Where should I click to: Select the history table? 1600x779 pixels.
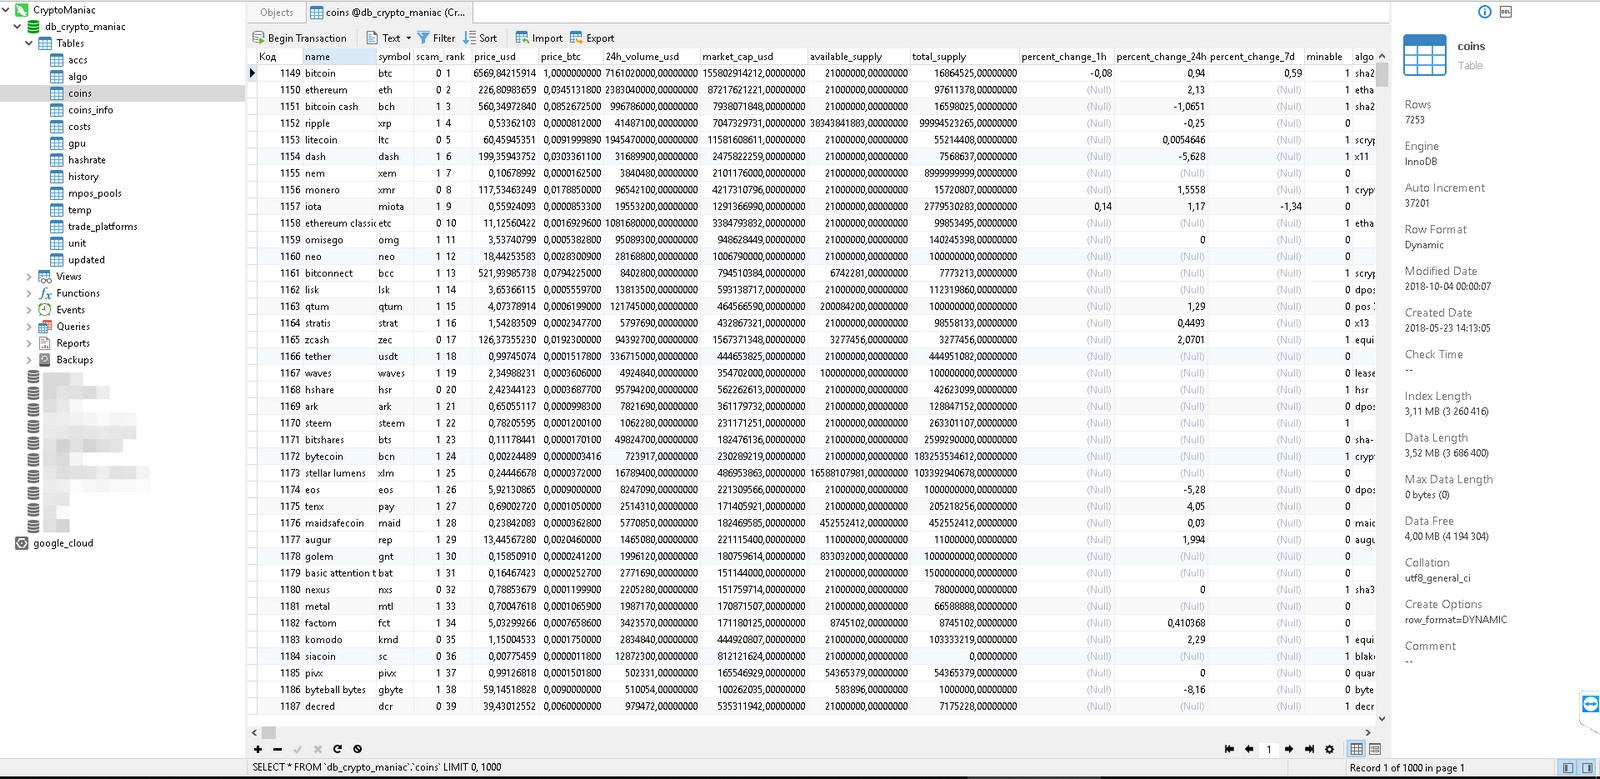83,177
